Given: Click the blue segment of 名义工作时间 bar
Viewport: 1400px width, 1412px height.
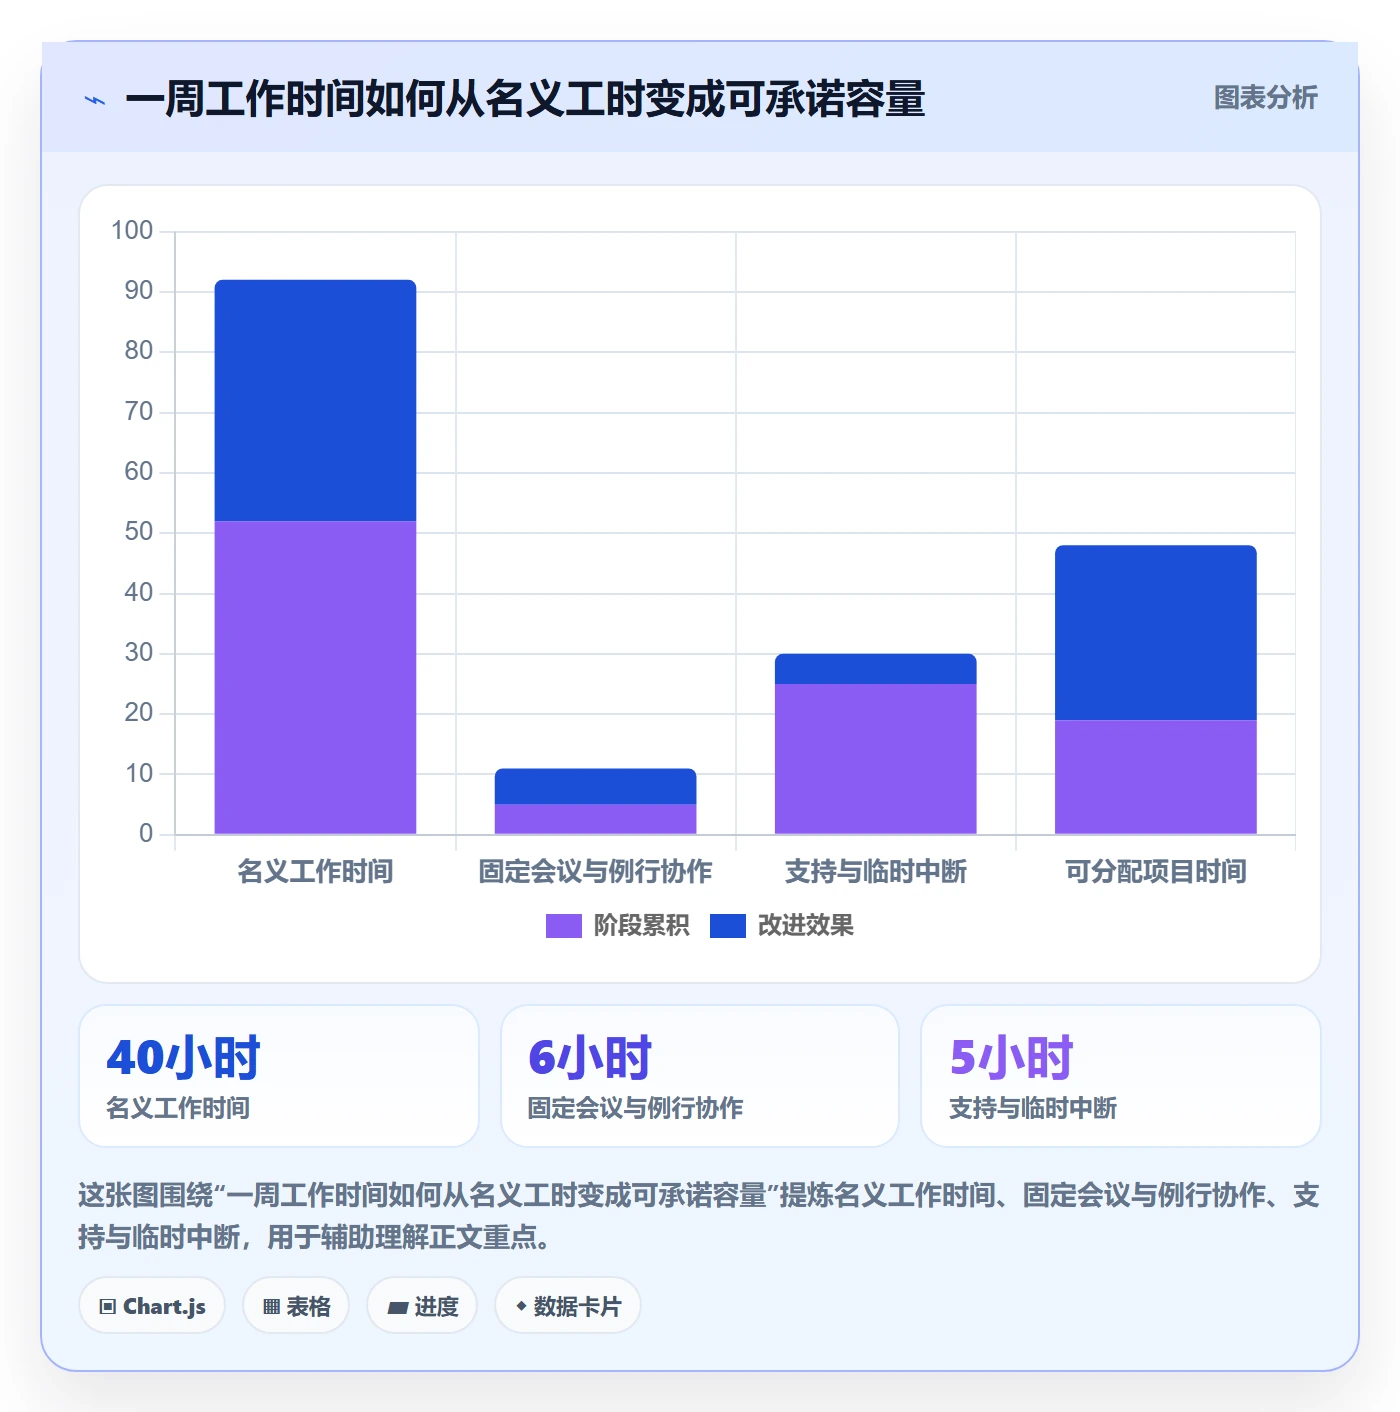Looking at the screenshot, I should [x=316, y=400].
